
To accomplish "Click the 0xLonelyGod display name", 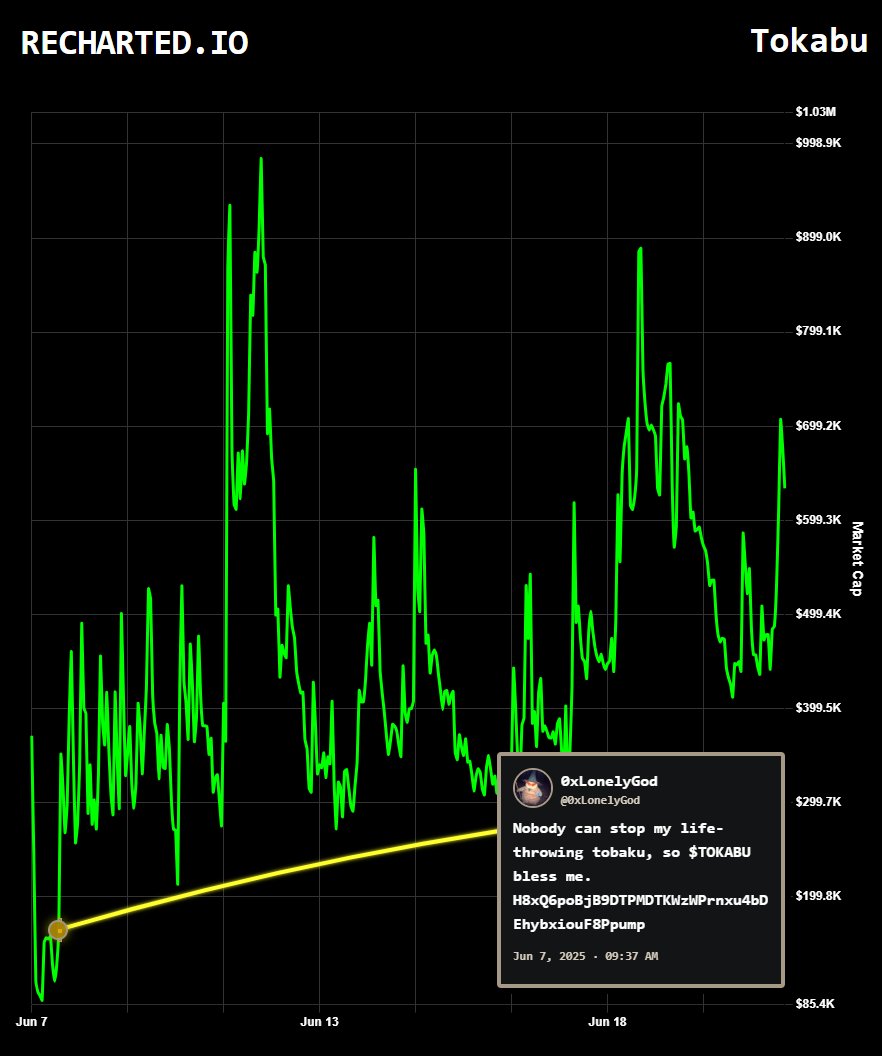I will pyautogui.click(x=609, y=781).
